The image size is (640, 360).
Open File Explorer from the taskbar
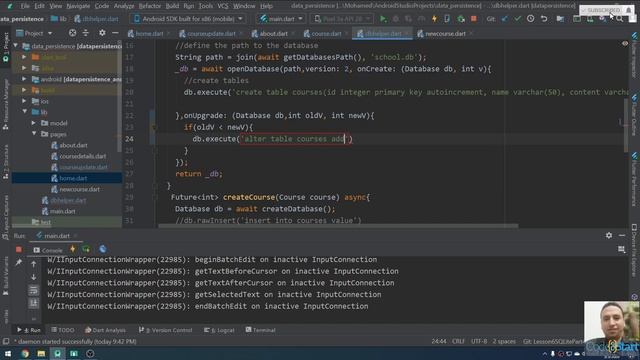click(41, 353)
